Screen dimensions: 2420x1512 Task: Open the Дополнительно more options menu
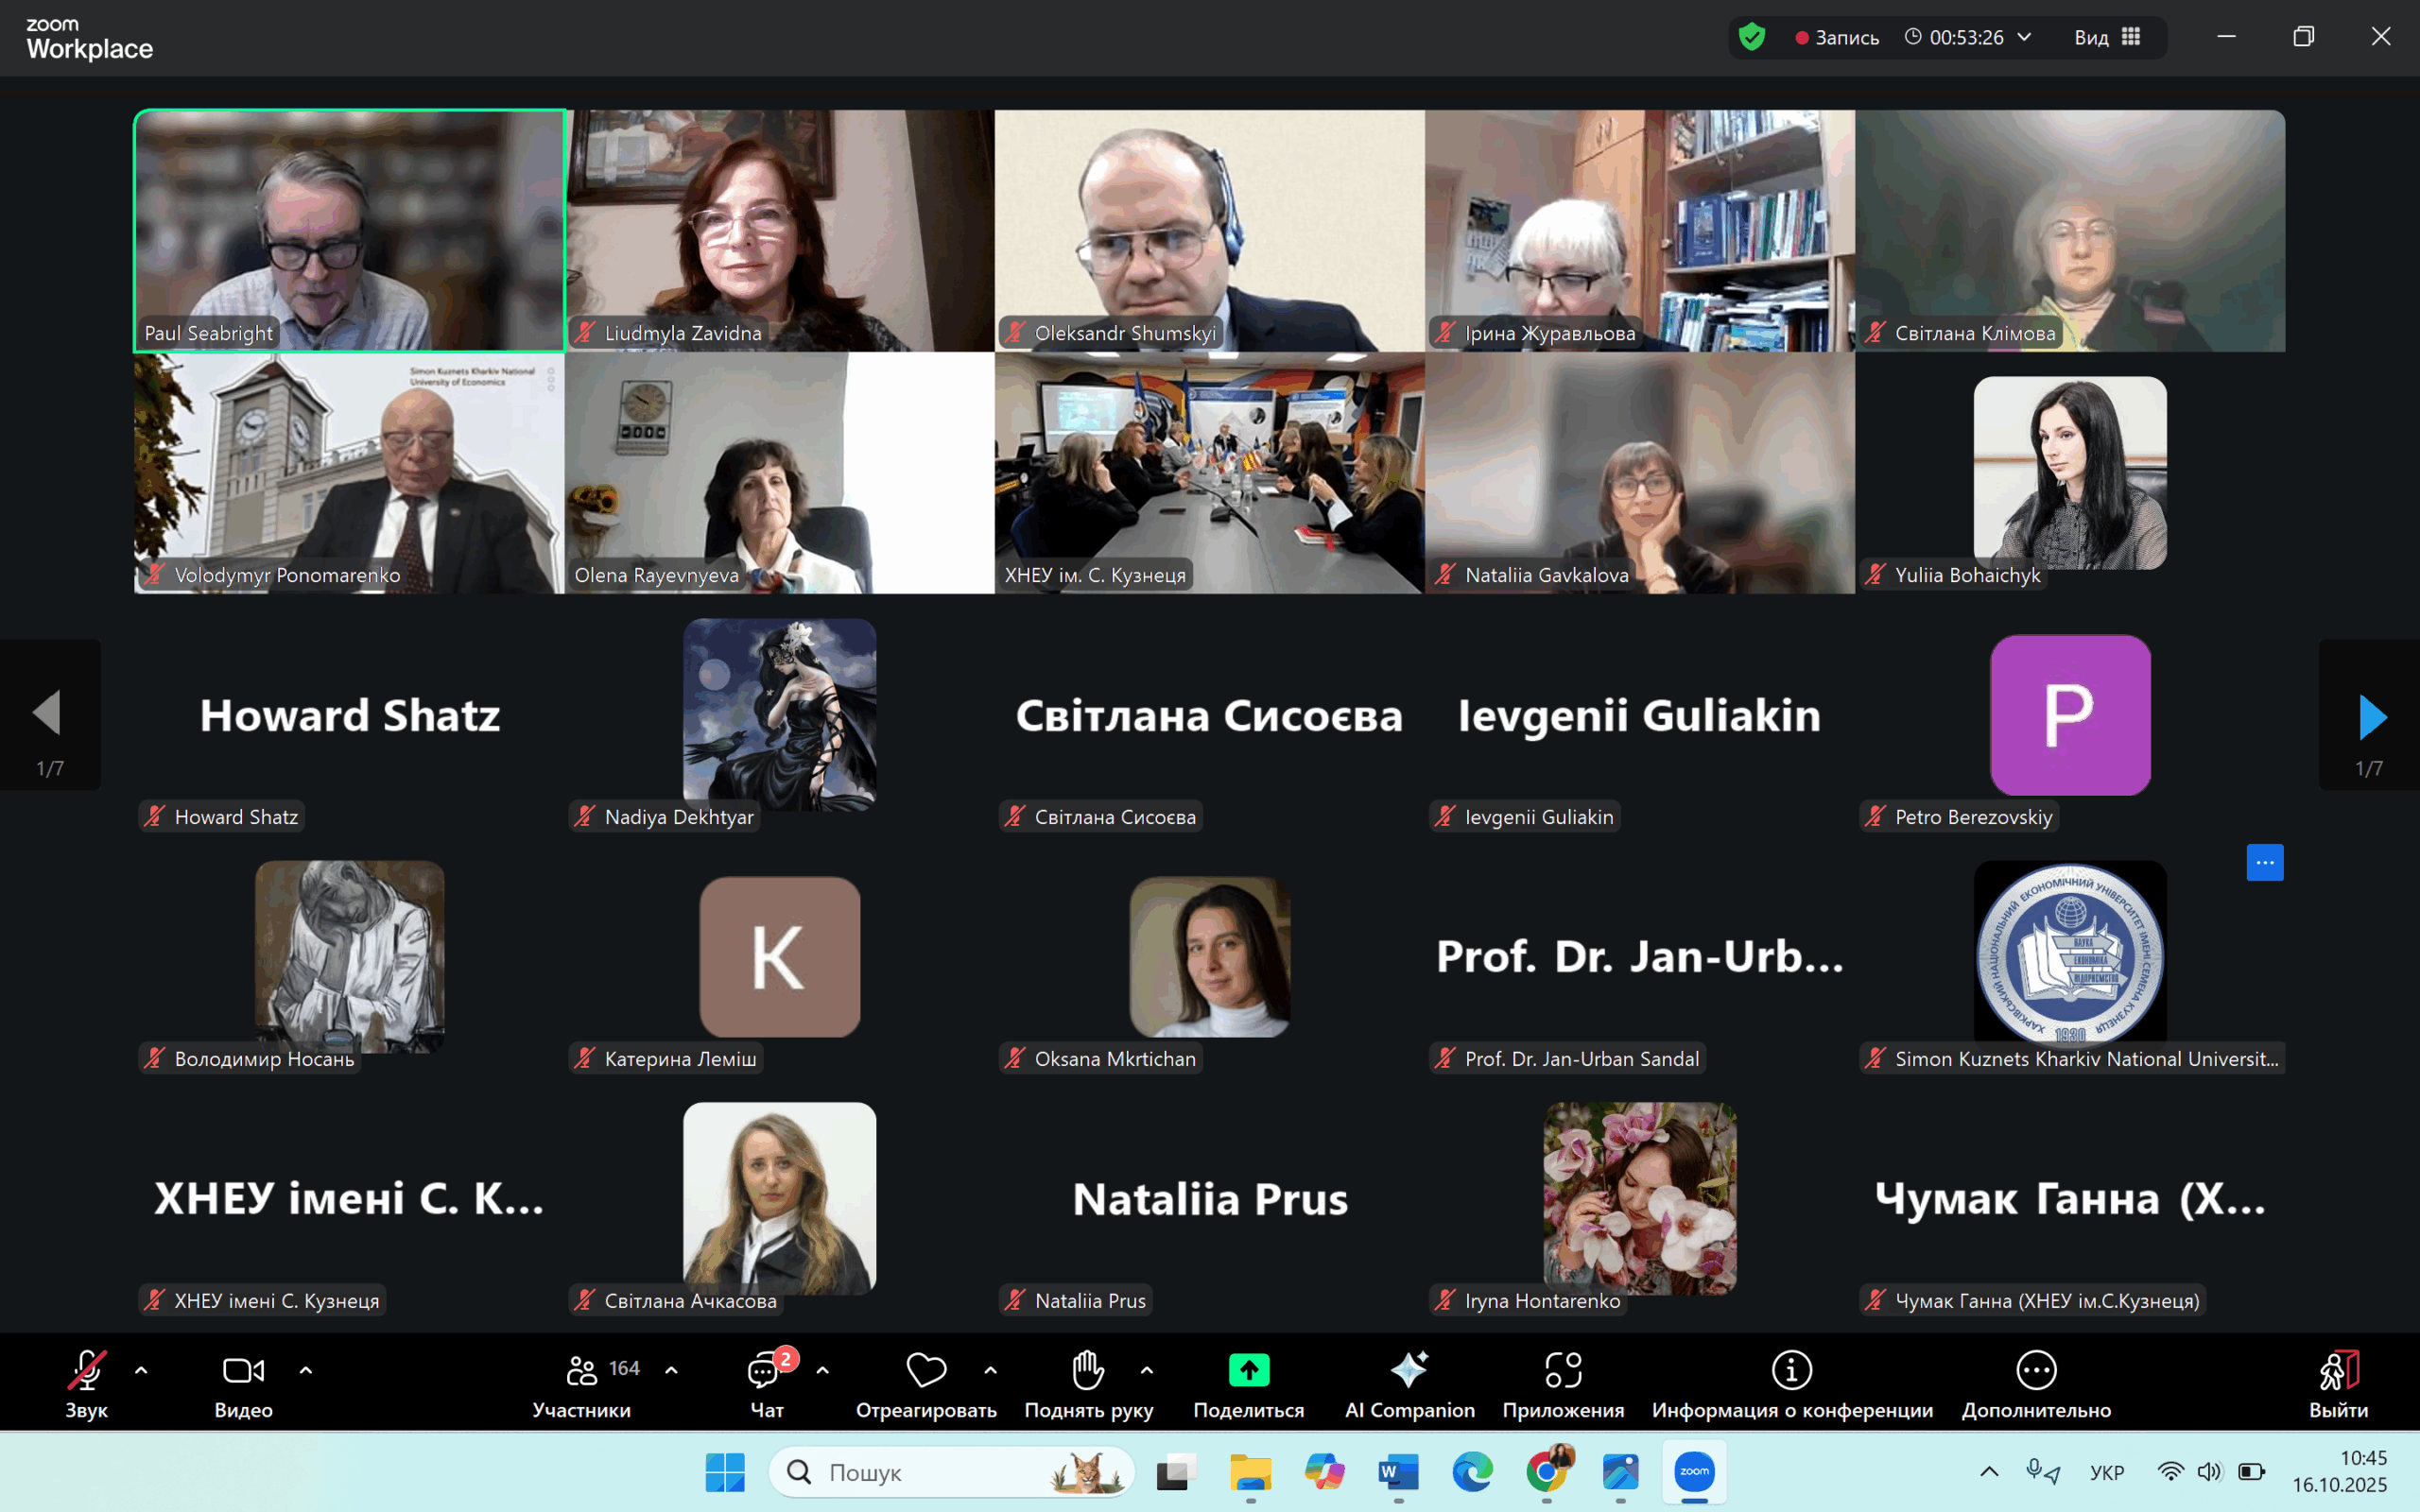[x=2036, y=1372]
